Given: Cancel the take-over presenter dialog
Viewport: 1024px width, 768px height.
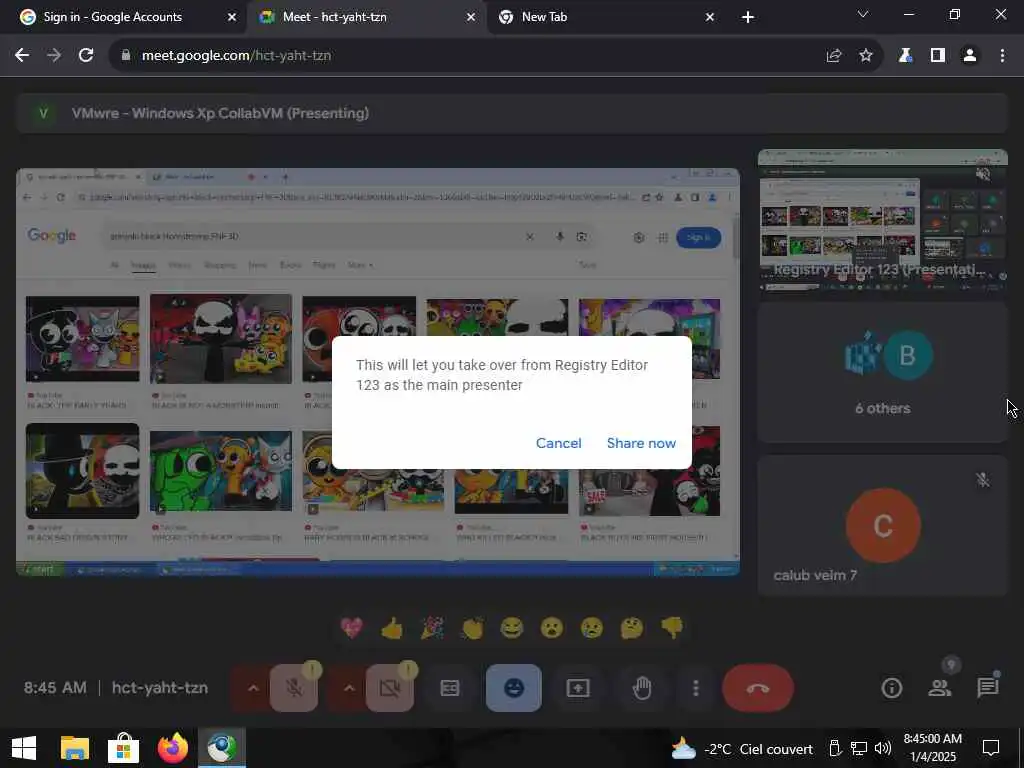Looking at the screenshot, I should (x=558, y=443).
